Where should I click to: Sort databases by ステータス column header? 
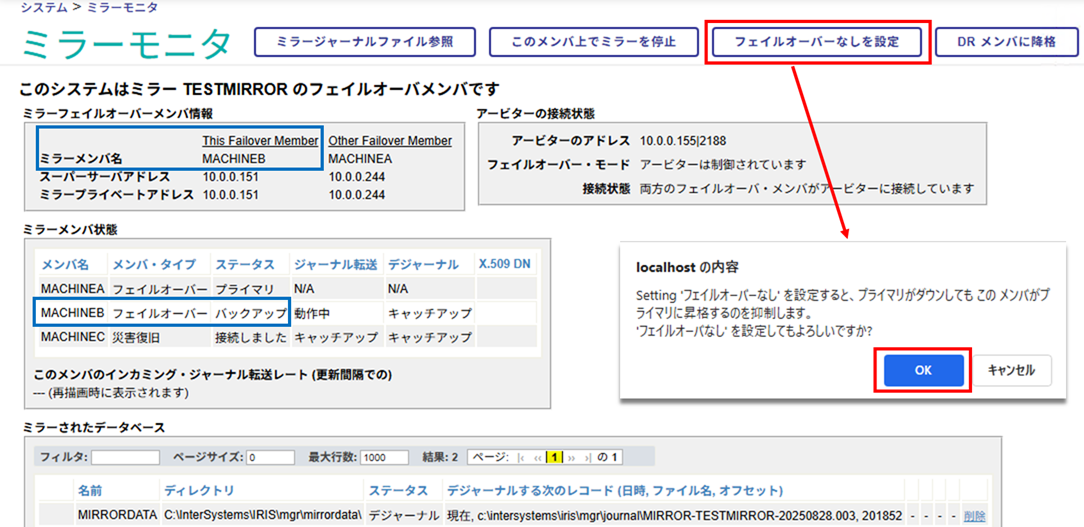398,490
